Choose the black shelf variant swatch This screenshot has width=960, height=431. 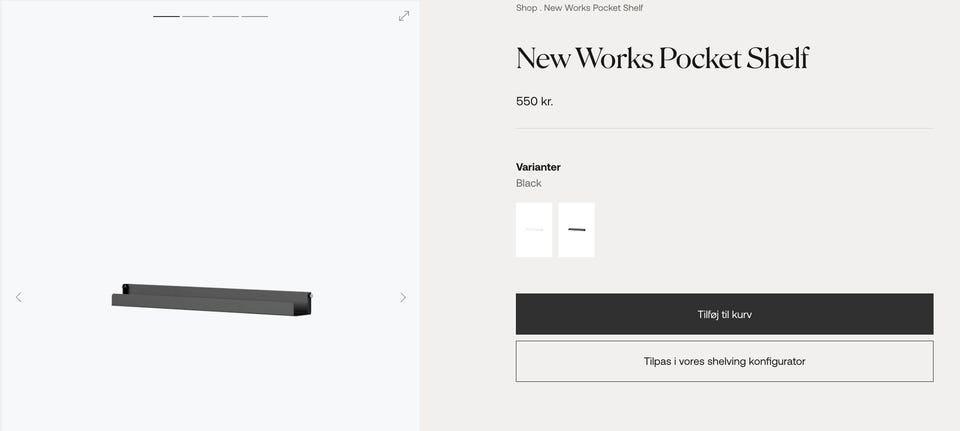[x=576, y=230]
